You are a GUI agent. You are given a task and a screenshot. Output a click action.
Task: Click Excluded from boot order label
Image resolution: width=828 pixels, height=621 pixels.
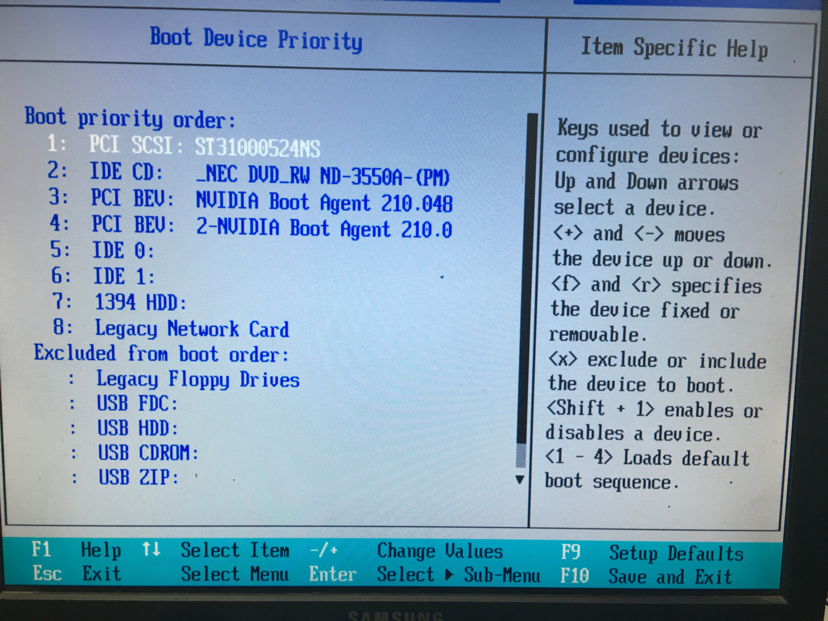click(162, 353)
